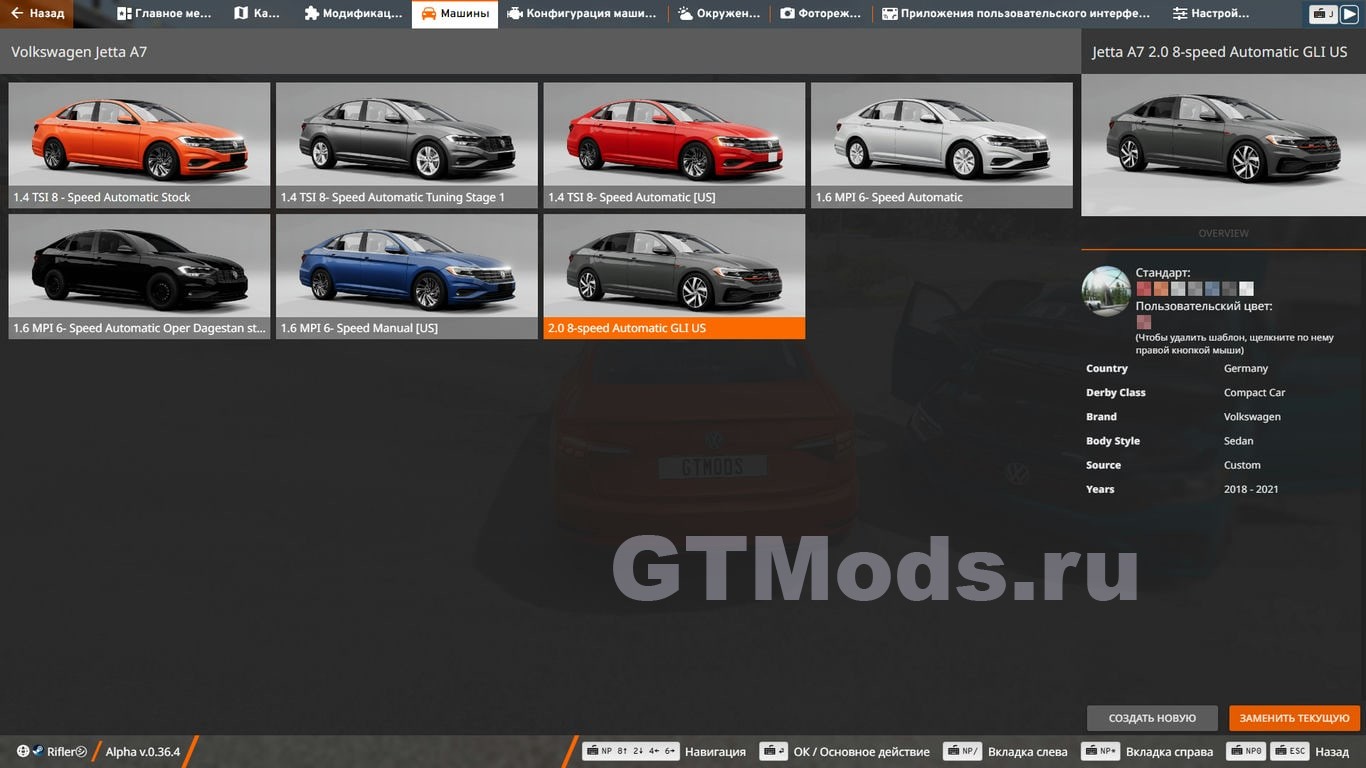Click the Enter key icon for OK action
The height and width of the screenshot is (768, 1366).
pos(773,751)
